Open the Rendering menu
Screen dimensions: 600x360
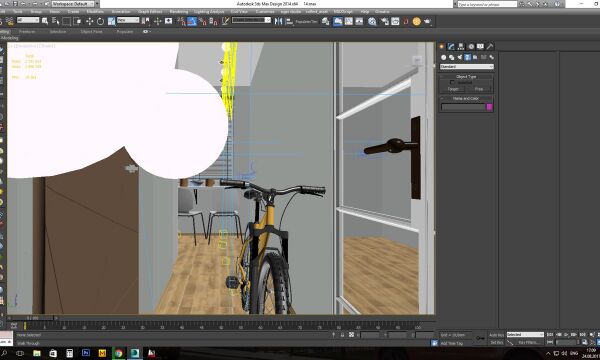179,12
